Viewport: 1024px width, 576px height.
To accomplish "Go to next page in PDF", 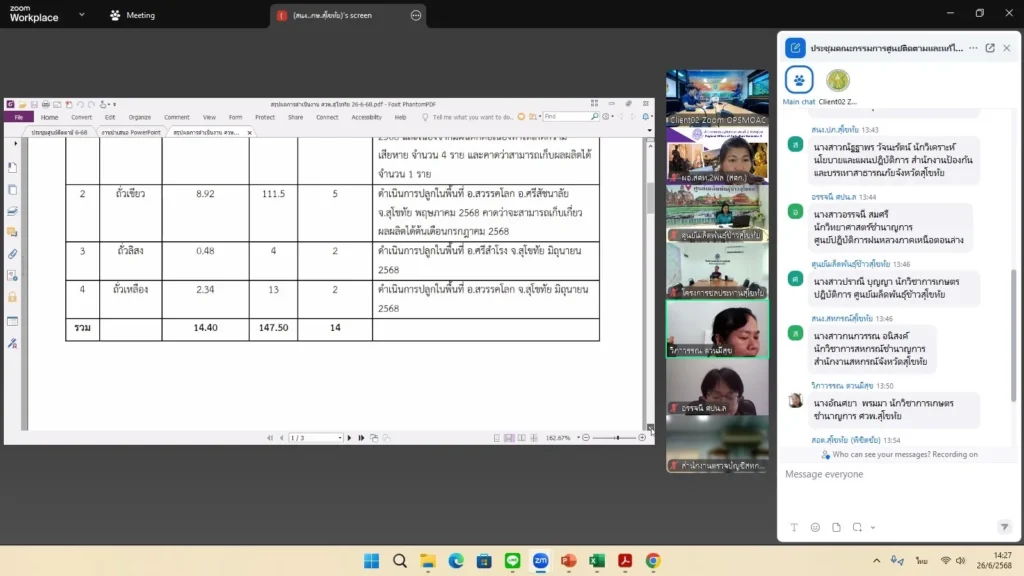I will tap(349, 438).
